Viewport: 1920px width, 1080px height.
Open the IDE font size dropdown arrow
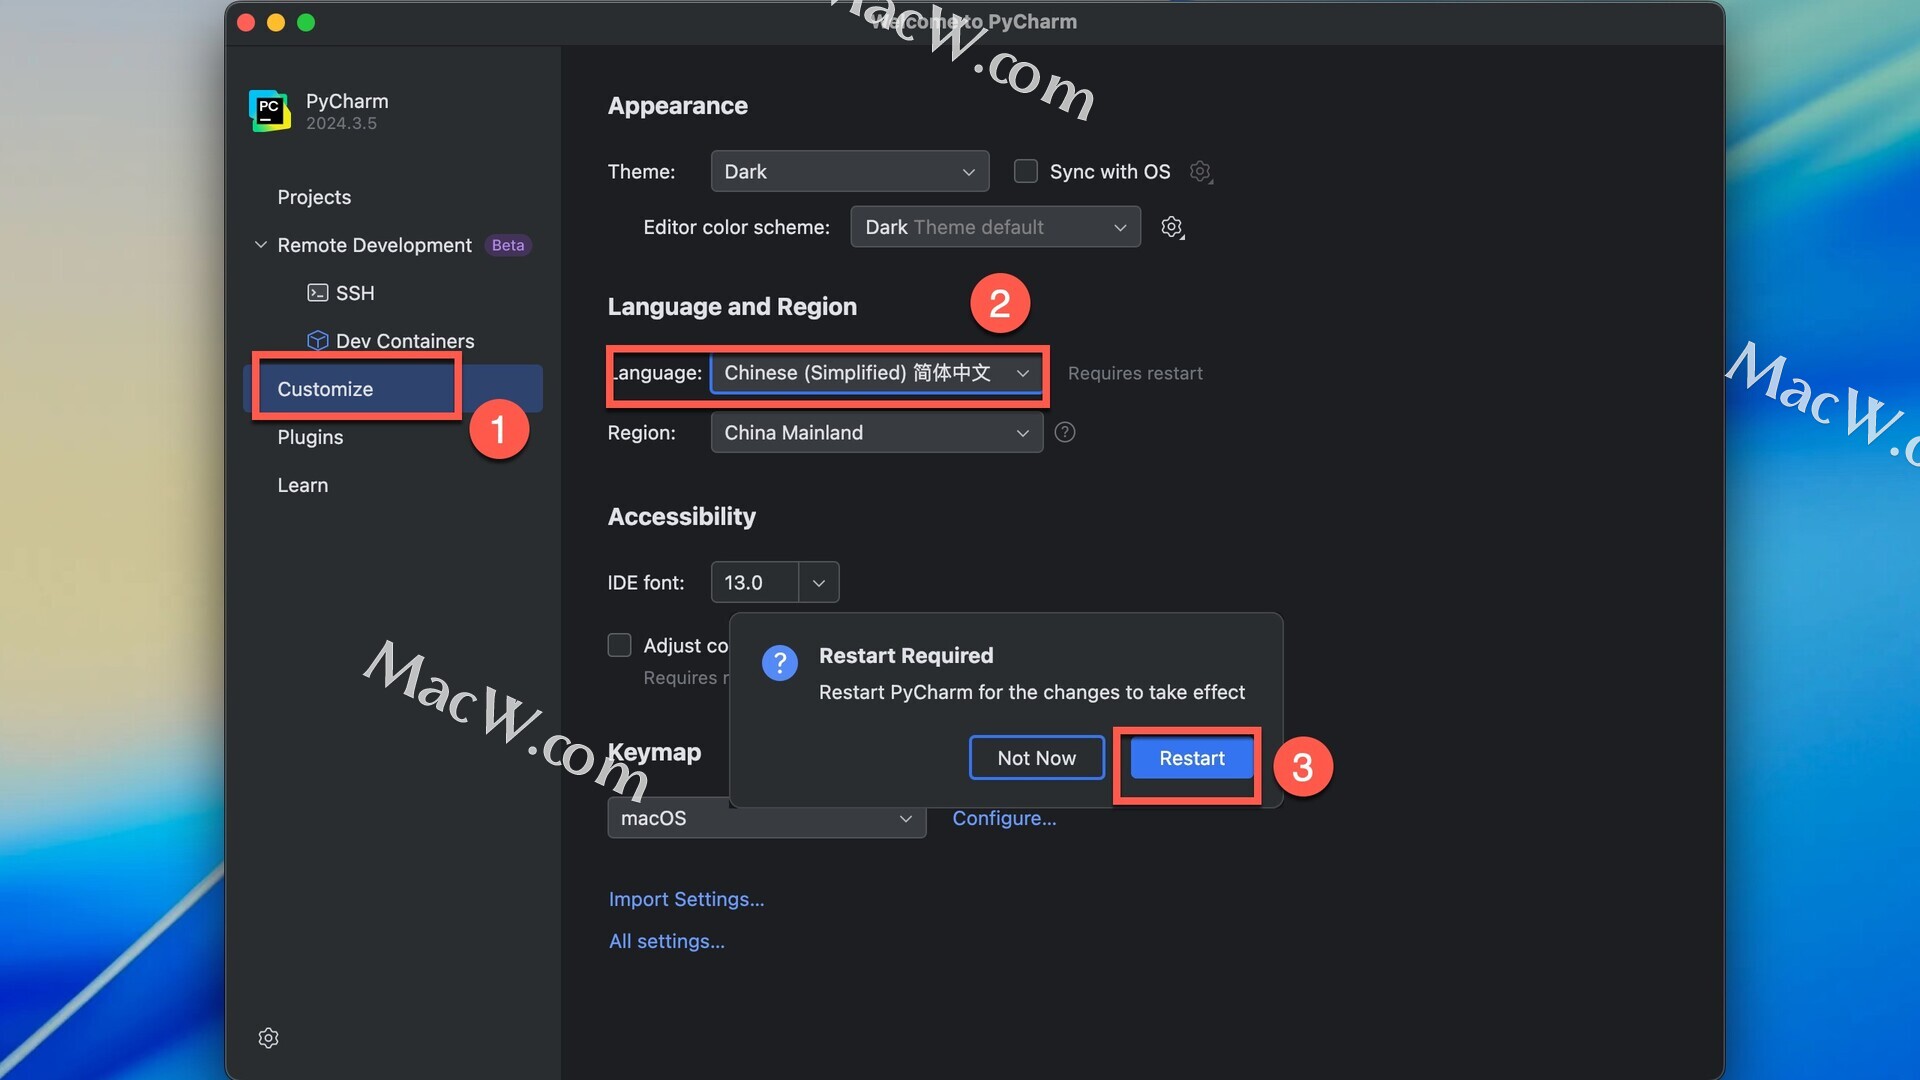(819, 582)
